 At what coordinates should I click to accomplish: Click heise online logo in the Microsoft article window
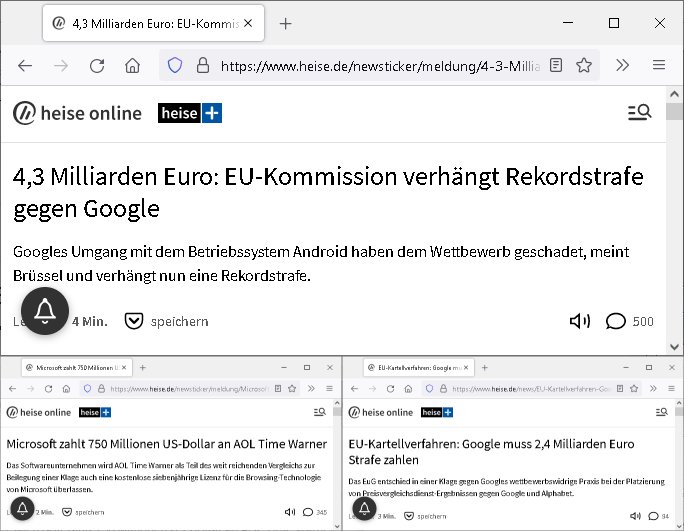tap(39, 412)
